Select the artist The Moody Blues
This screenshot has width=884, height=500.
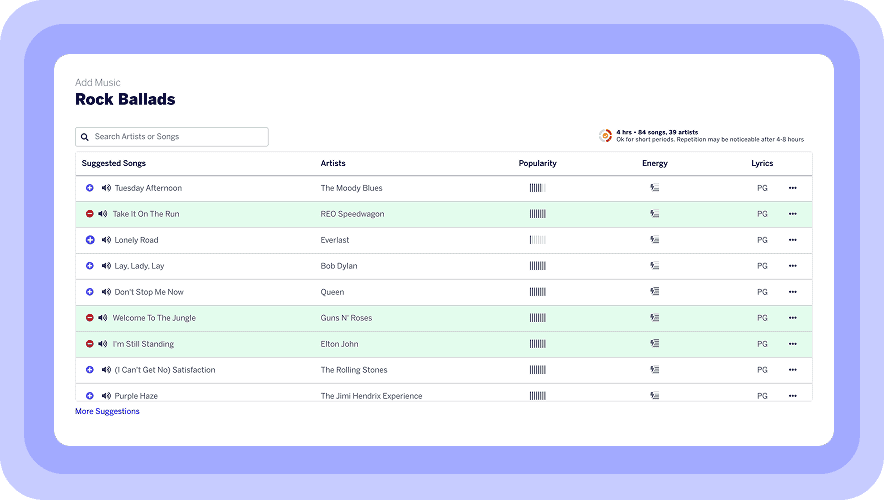(x=351, y=188)
